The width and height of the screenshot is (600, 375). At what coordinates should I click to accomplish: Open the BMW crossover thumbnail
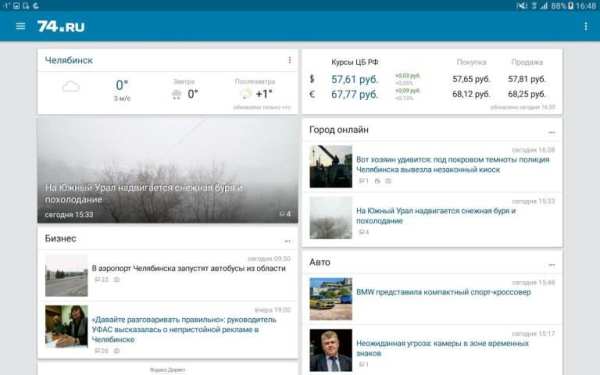(x=331, y=299)
